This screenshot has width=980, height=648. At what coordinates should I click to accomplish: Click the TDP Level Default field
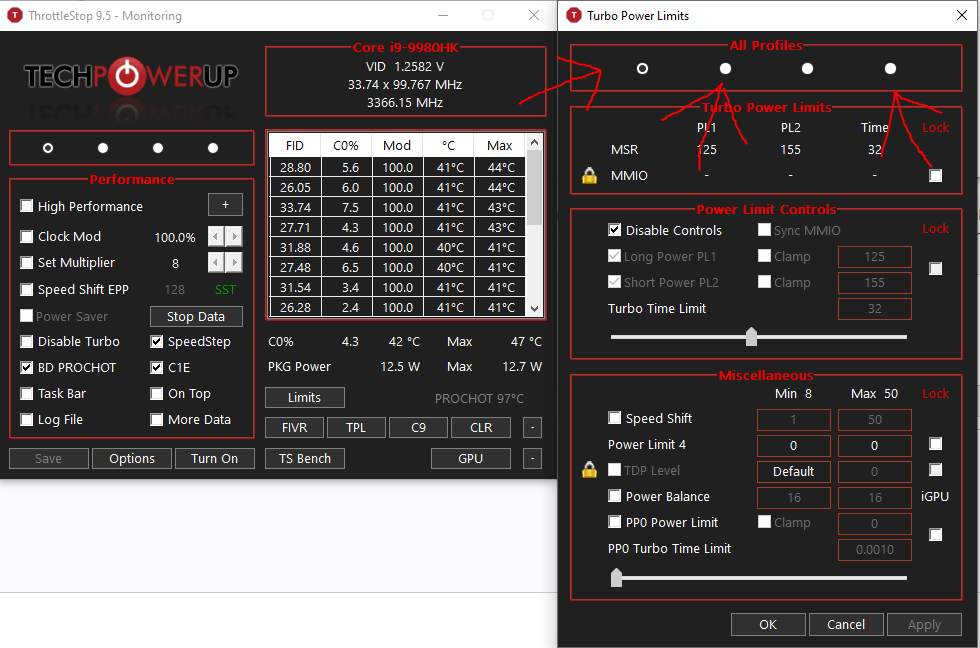tap(794, 472)
